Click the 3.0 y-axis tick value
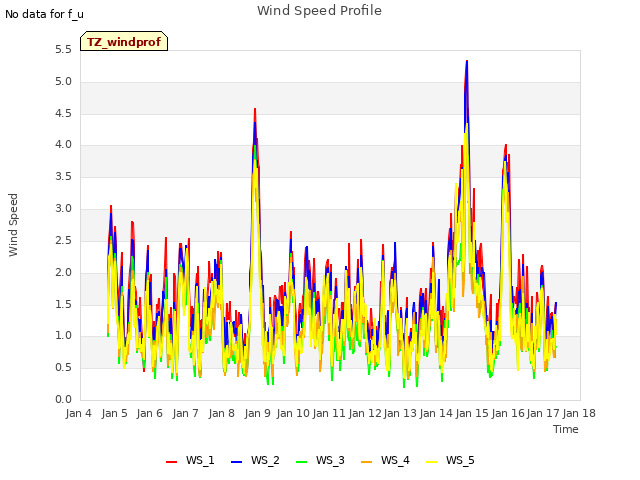Screen dimensions: 640x480 click(63, 209)
